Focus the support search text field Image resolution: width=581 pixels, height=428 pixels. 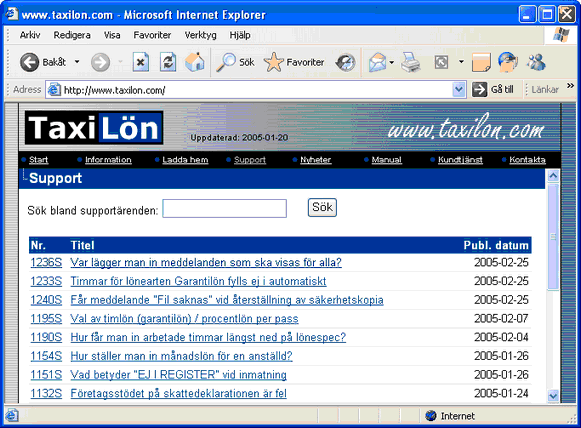click(x=225, y=209)
